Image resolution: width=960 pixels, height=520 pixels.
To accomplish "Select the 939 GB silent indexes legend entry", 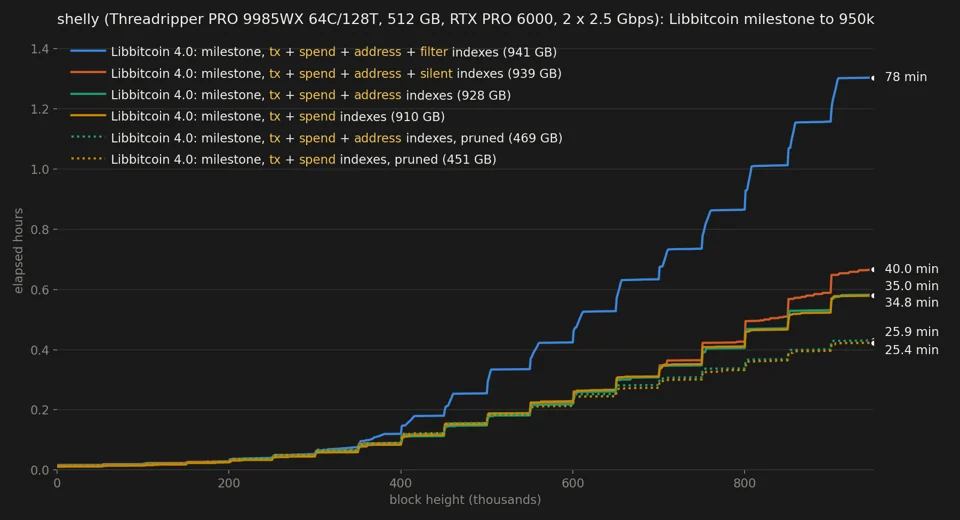I will [x=336, y=73].
